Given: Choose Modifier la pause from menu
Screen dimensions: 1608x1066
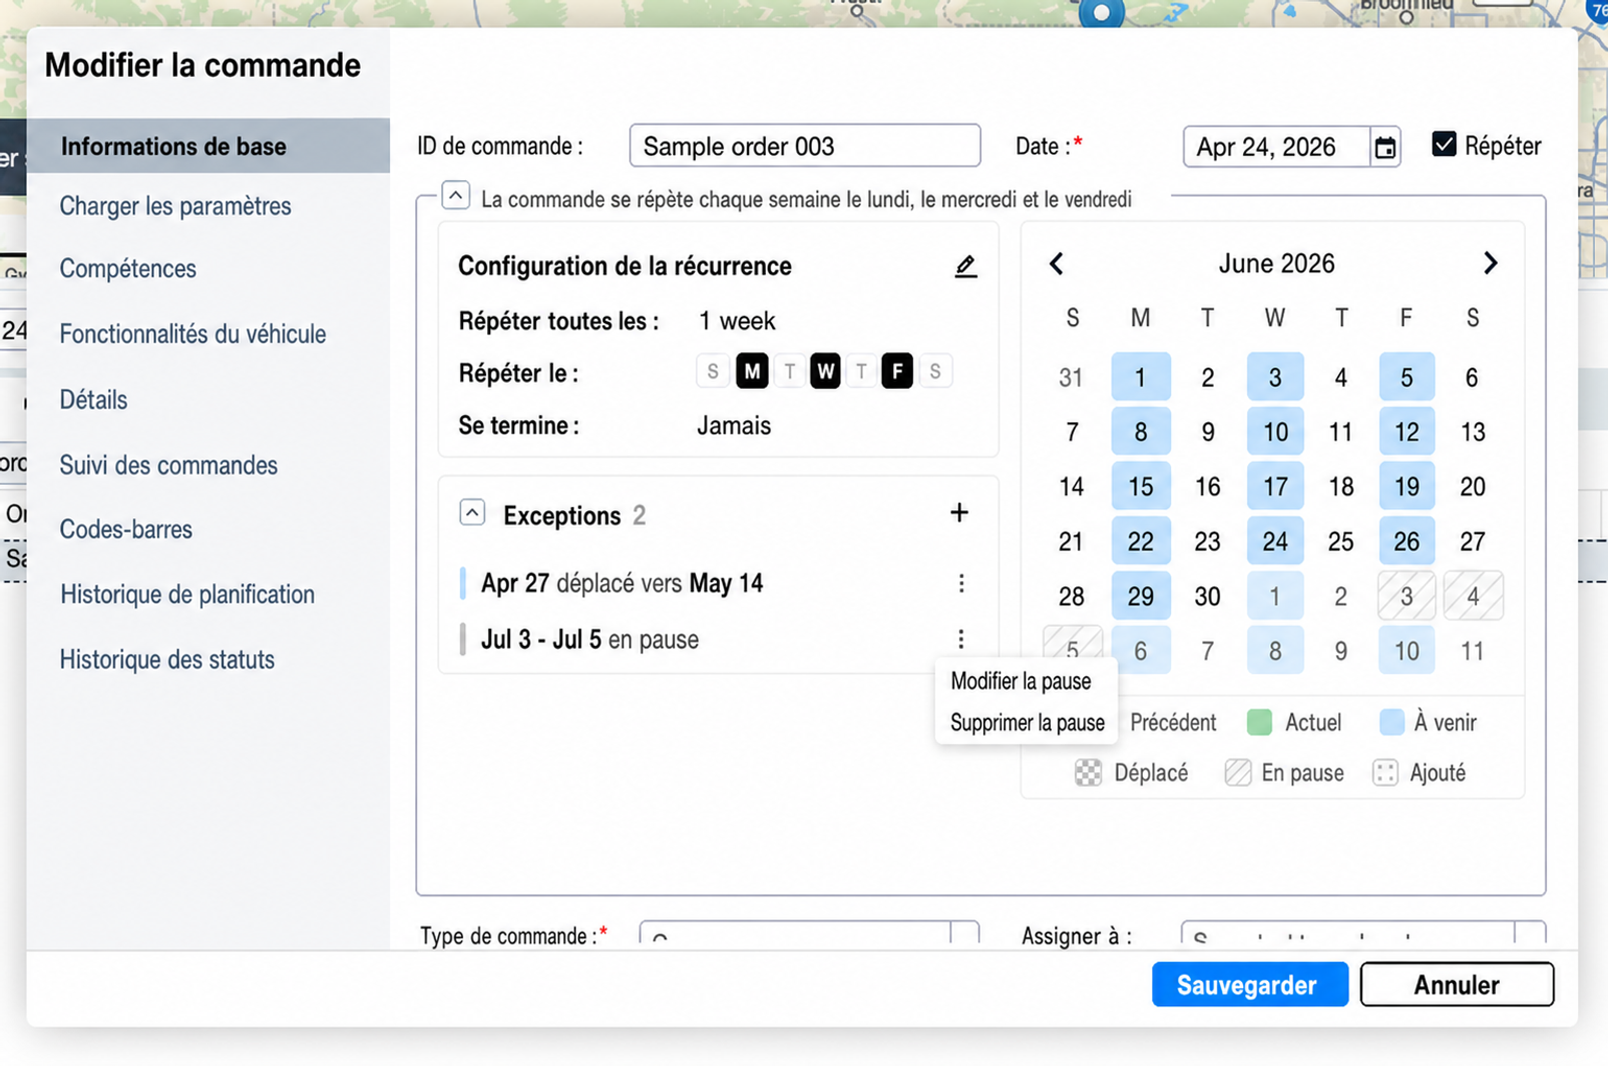Looking at the screenshot, I should click(1020, 682).
